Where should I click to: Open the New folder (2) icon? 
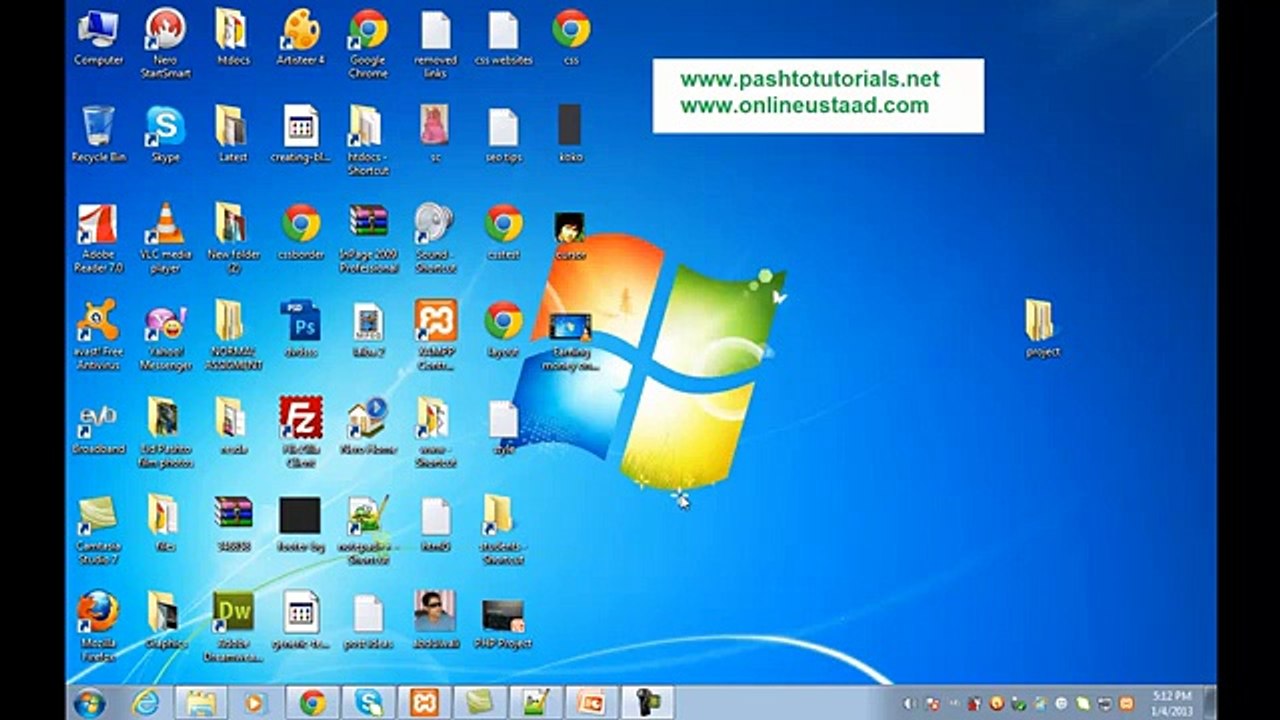click(x=233, y=239)
